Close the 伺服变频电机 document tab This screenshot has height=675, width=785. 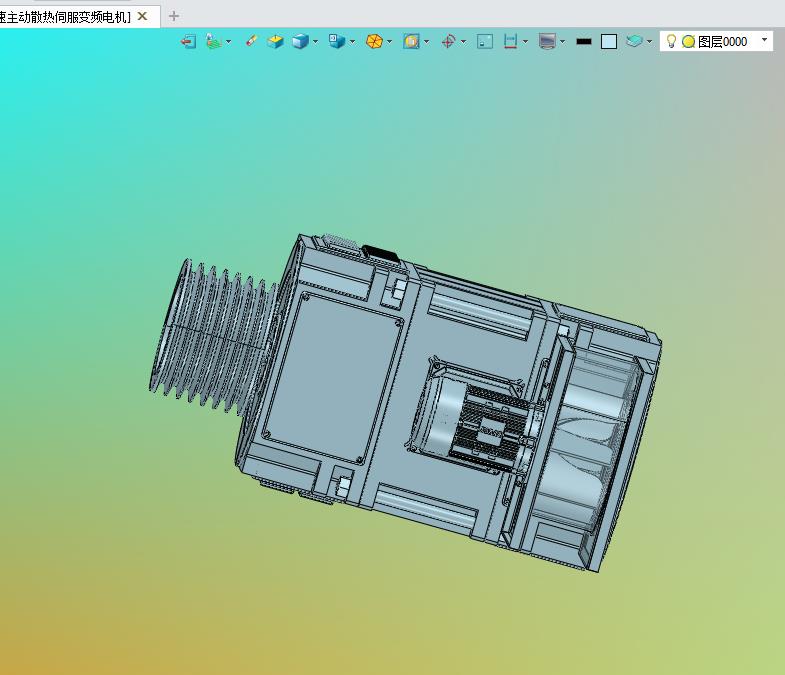click(143, 16)
